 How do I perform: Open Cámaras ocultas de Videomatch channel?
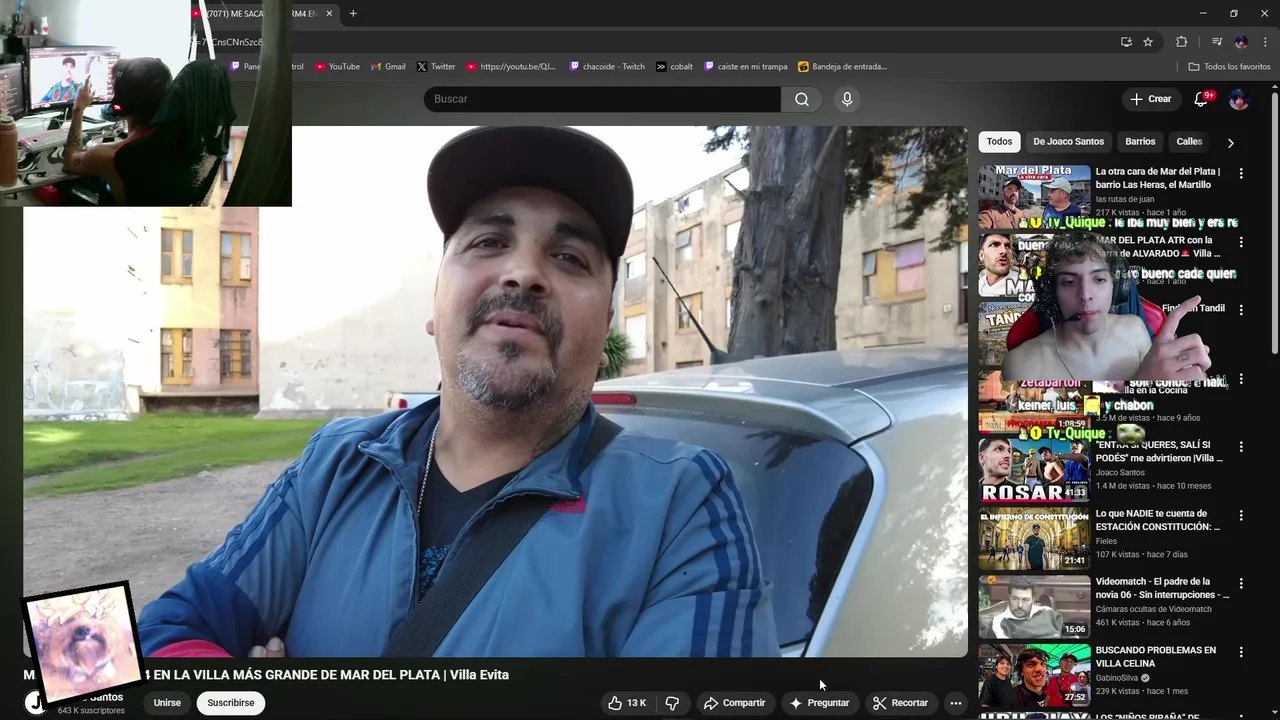[1153, 609]
